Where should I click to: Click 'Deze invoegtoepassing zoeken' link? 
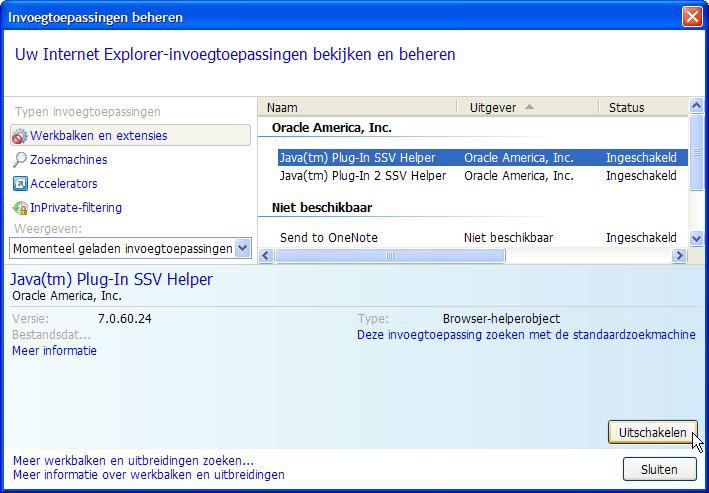click(x=526, y=335)
